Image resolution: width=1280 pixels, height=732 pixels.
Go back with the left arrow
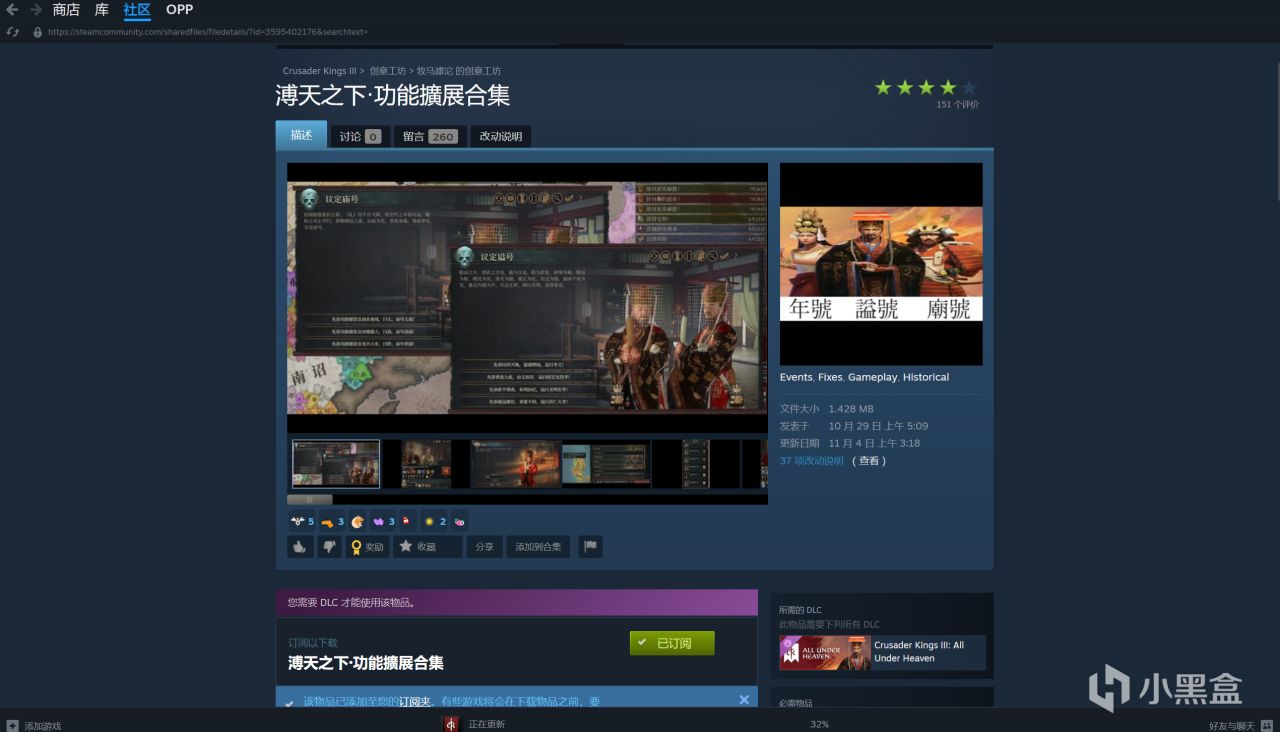[x=12, y=10]
